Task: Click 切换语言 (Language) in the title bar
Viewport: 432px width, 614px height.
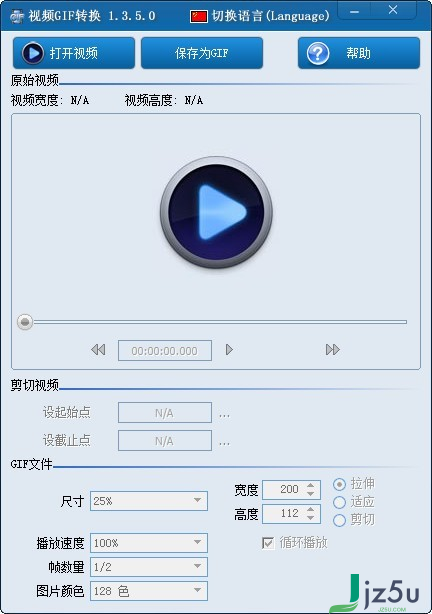Action: tap(270, 16)
